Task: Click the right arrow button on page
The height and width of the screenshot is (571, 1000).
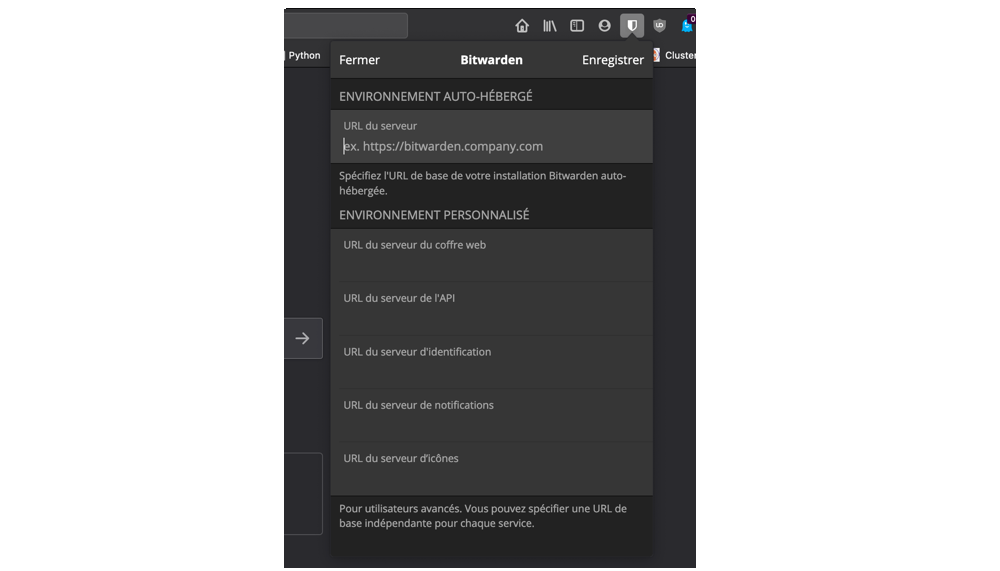Action: click(x=303, y=338)
